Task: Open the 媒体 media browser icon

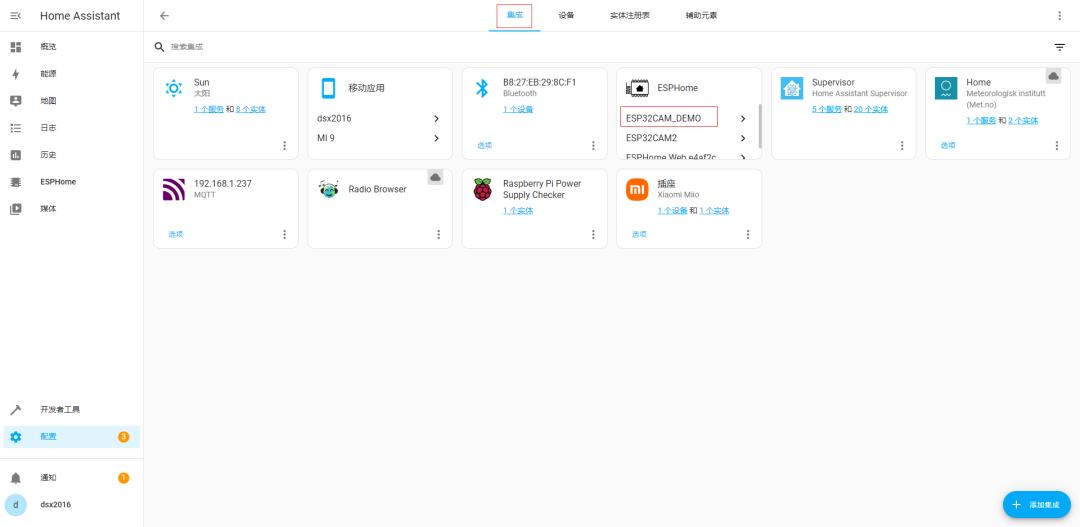Action: click(x=16, y=209)
